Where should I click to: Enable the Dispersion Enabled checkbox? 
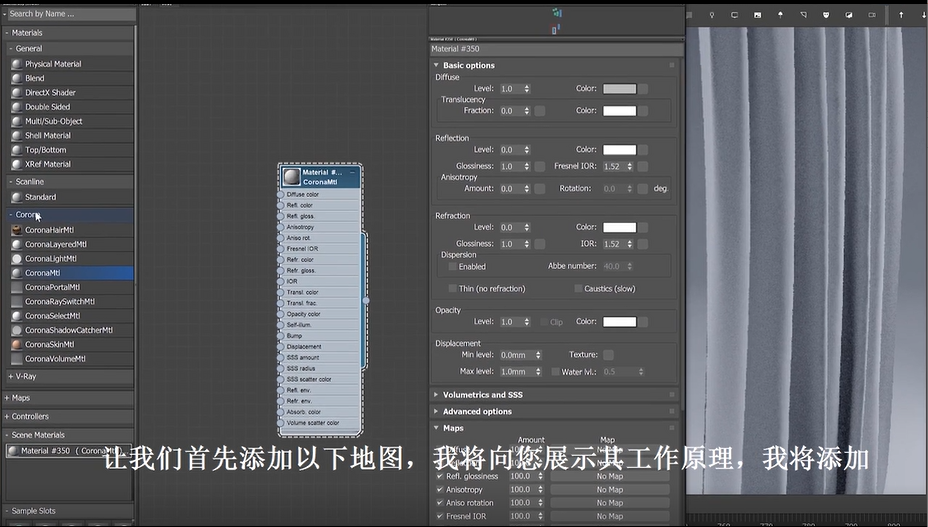point(453,266)
